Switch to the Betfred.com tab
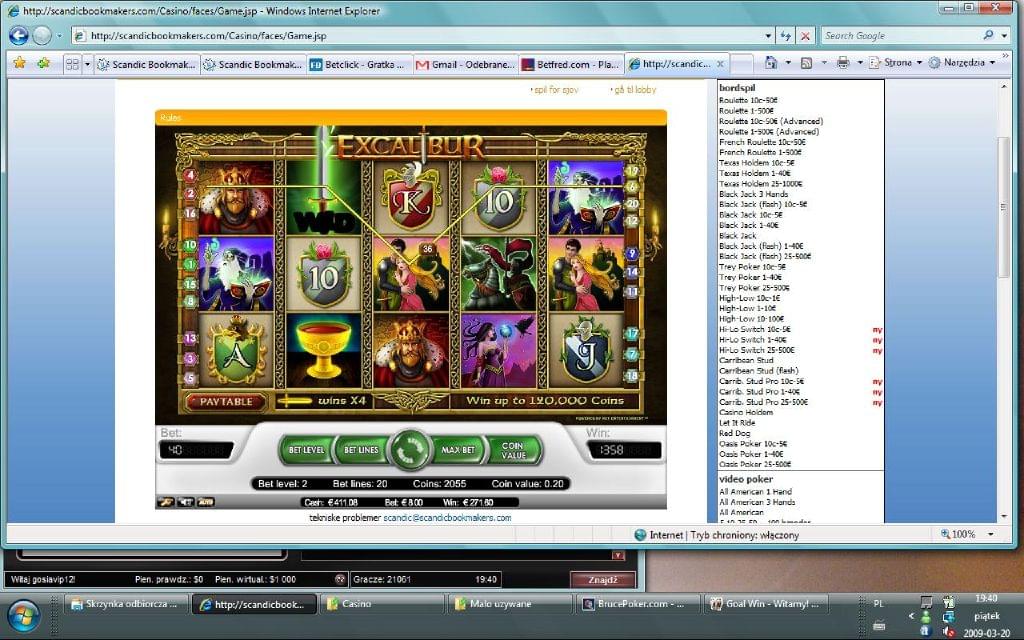Viewport: 1024px width, 640px height. (571, 65)
